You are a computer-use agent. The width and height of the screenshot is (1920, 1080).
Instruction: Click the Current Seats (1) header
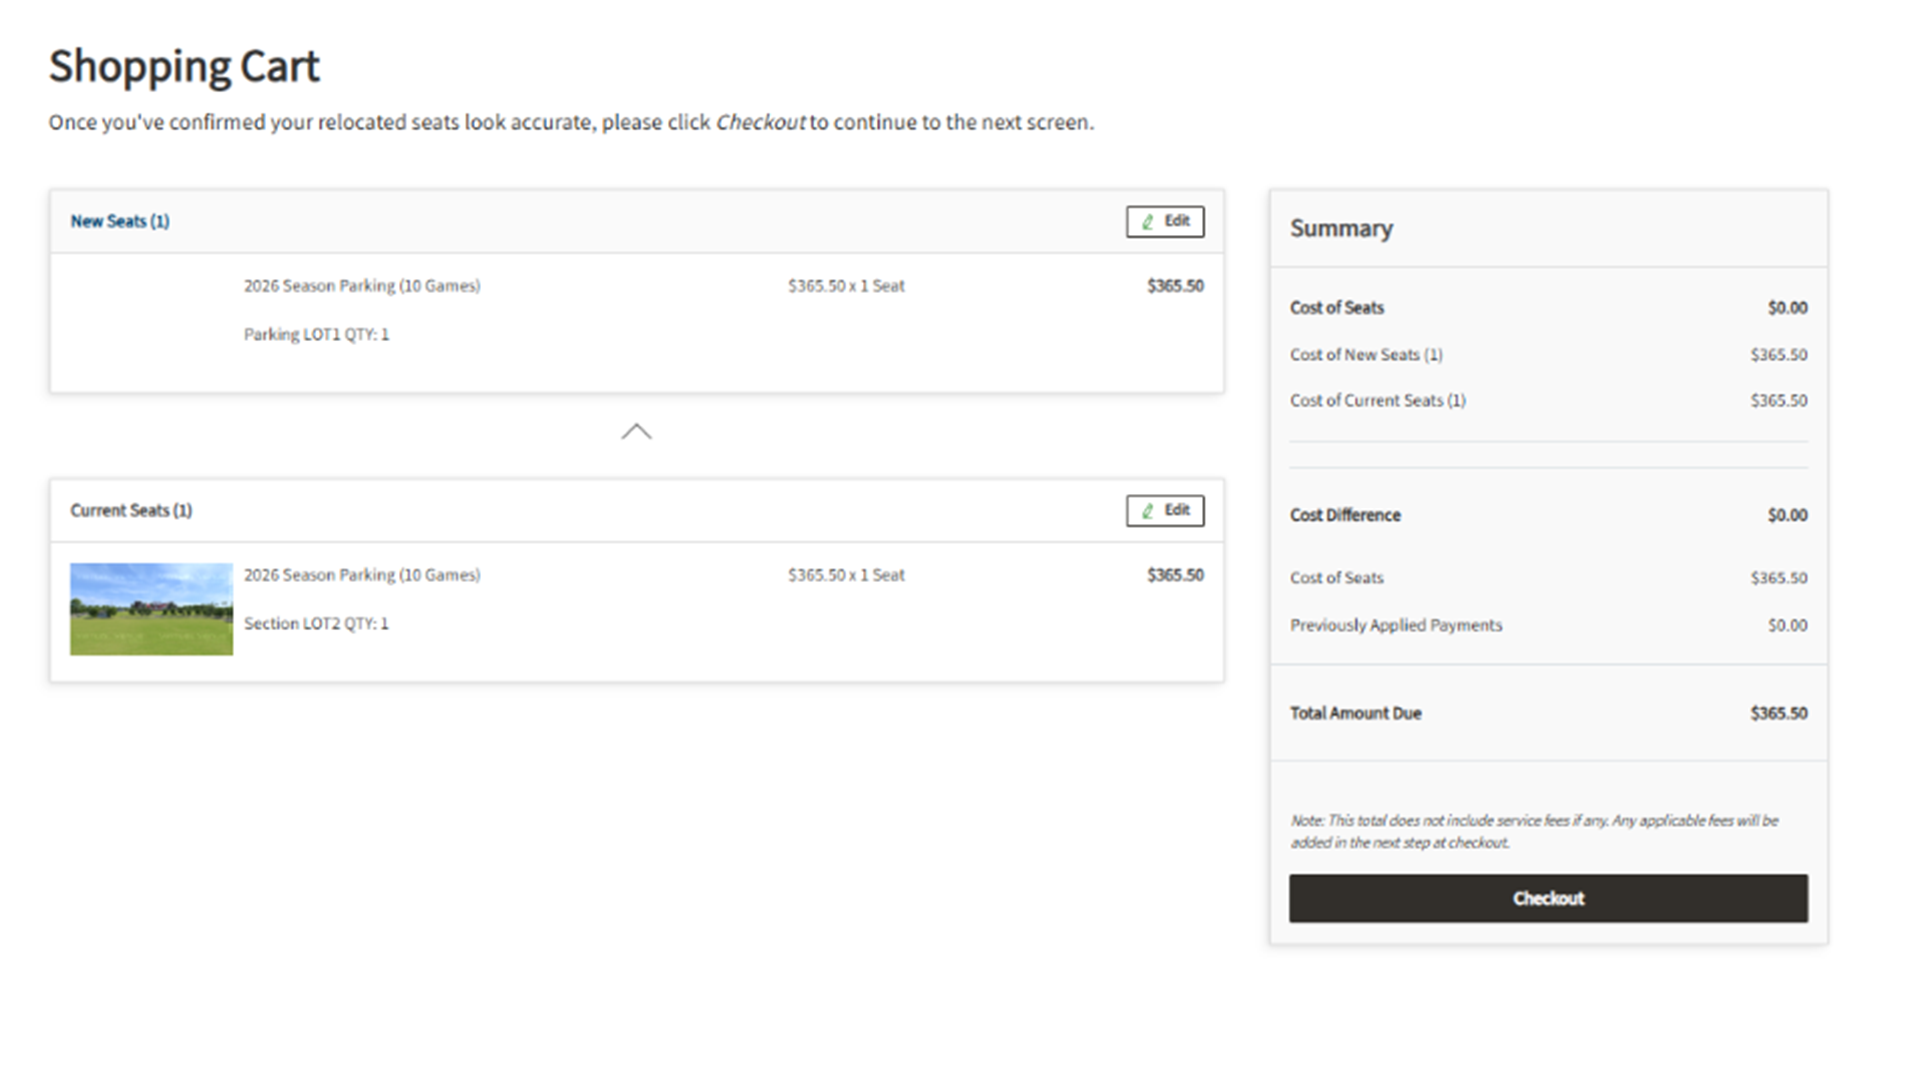[131, 510]
